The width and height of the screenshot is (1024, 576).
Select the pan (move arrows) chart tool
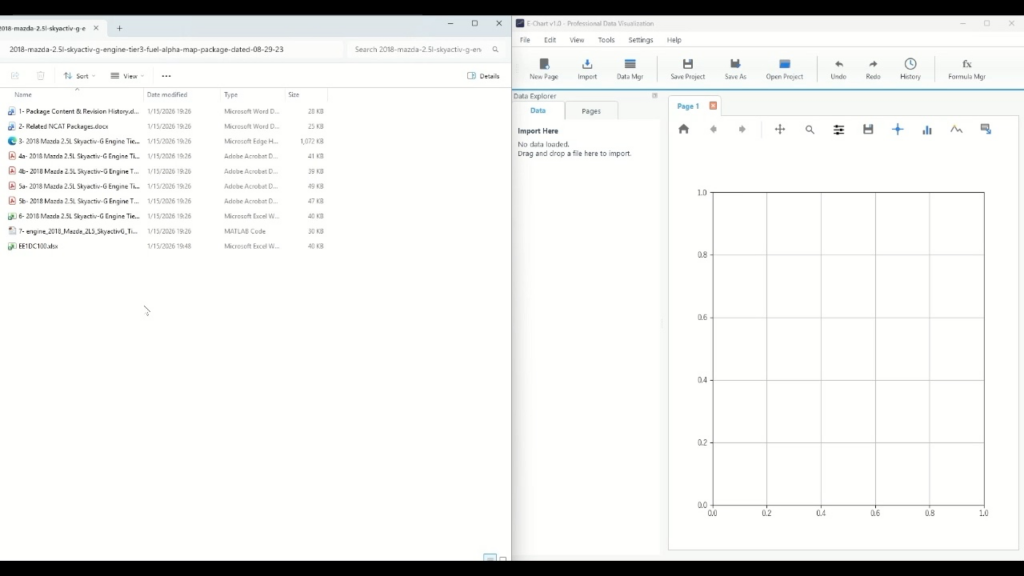click(x=780, y=129)
